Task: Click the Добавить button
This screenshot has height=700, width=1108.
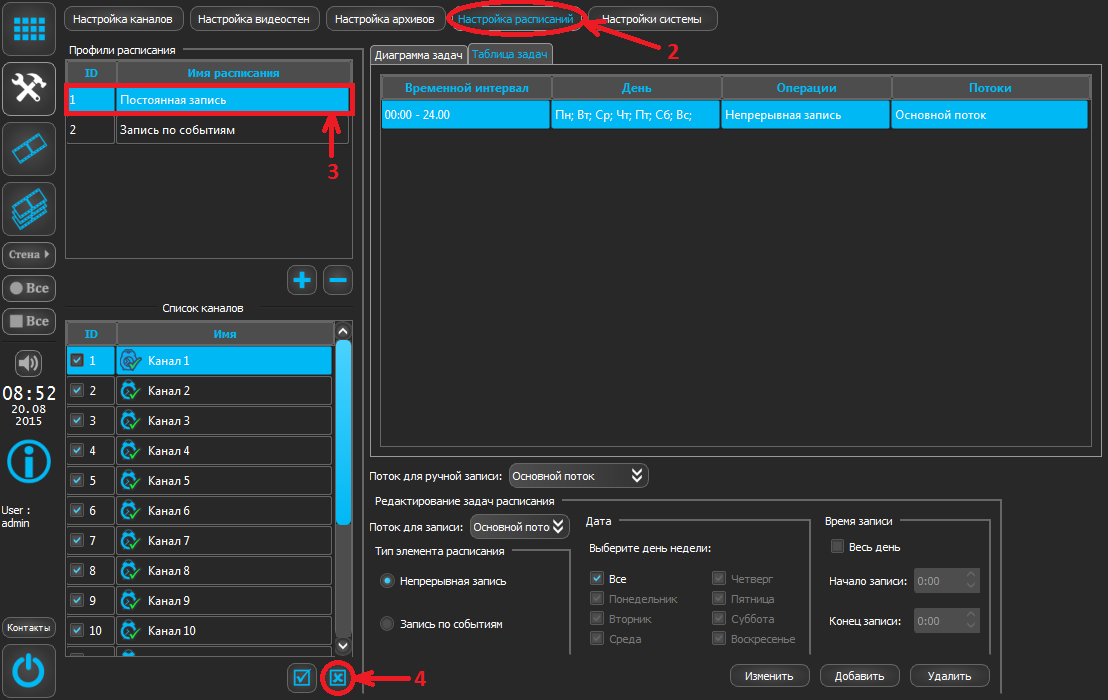Action: (x=859, y=676)
